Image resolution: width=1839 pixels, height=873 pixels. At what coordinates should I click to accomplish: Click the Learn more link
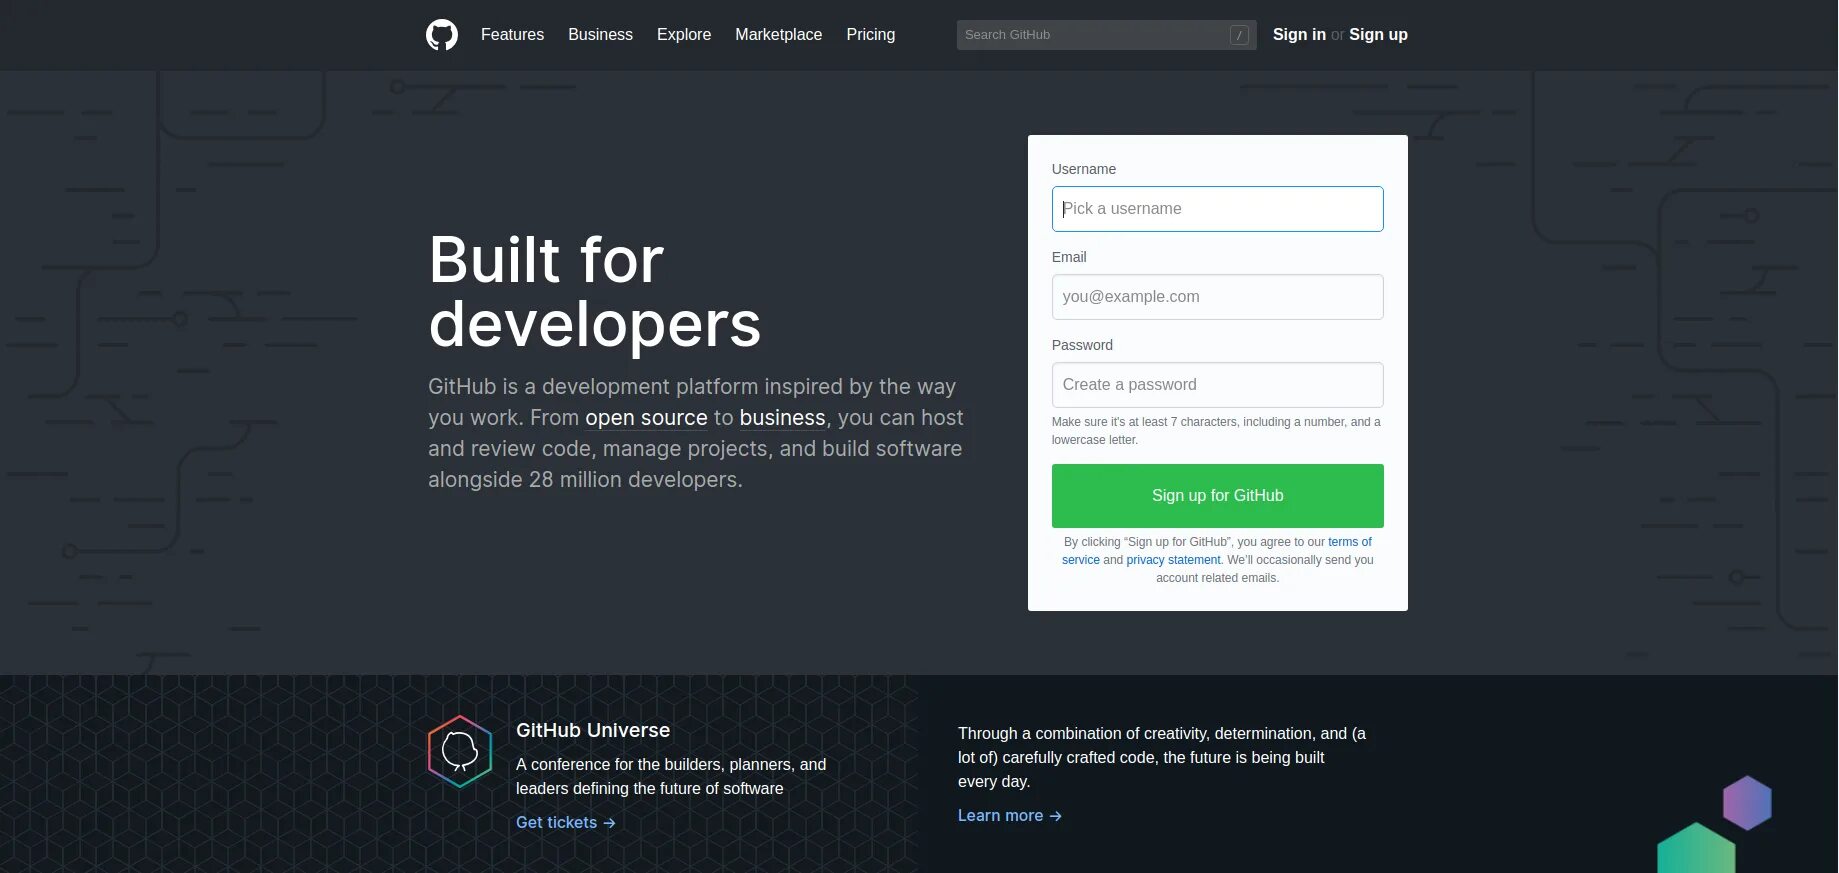click(1009, 815)
